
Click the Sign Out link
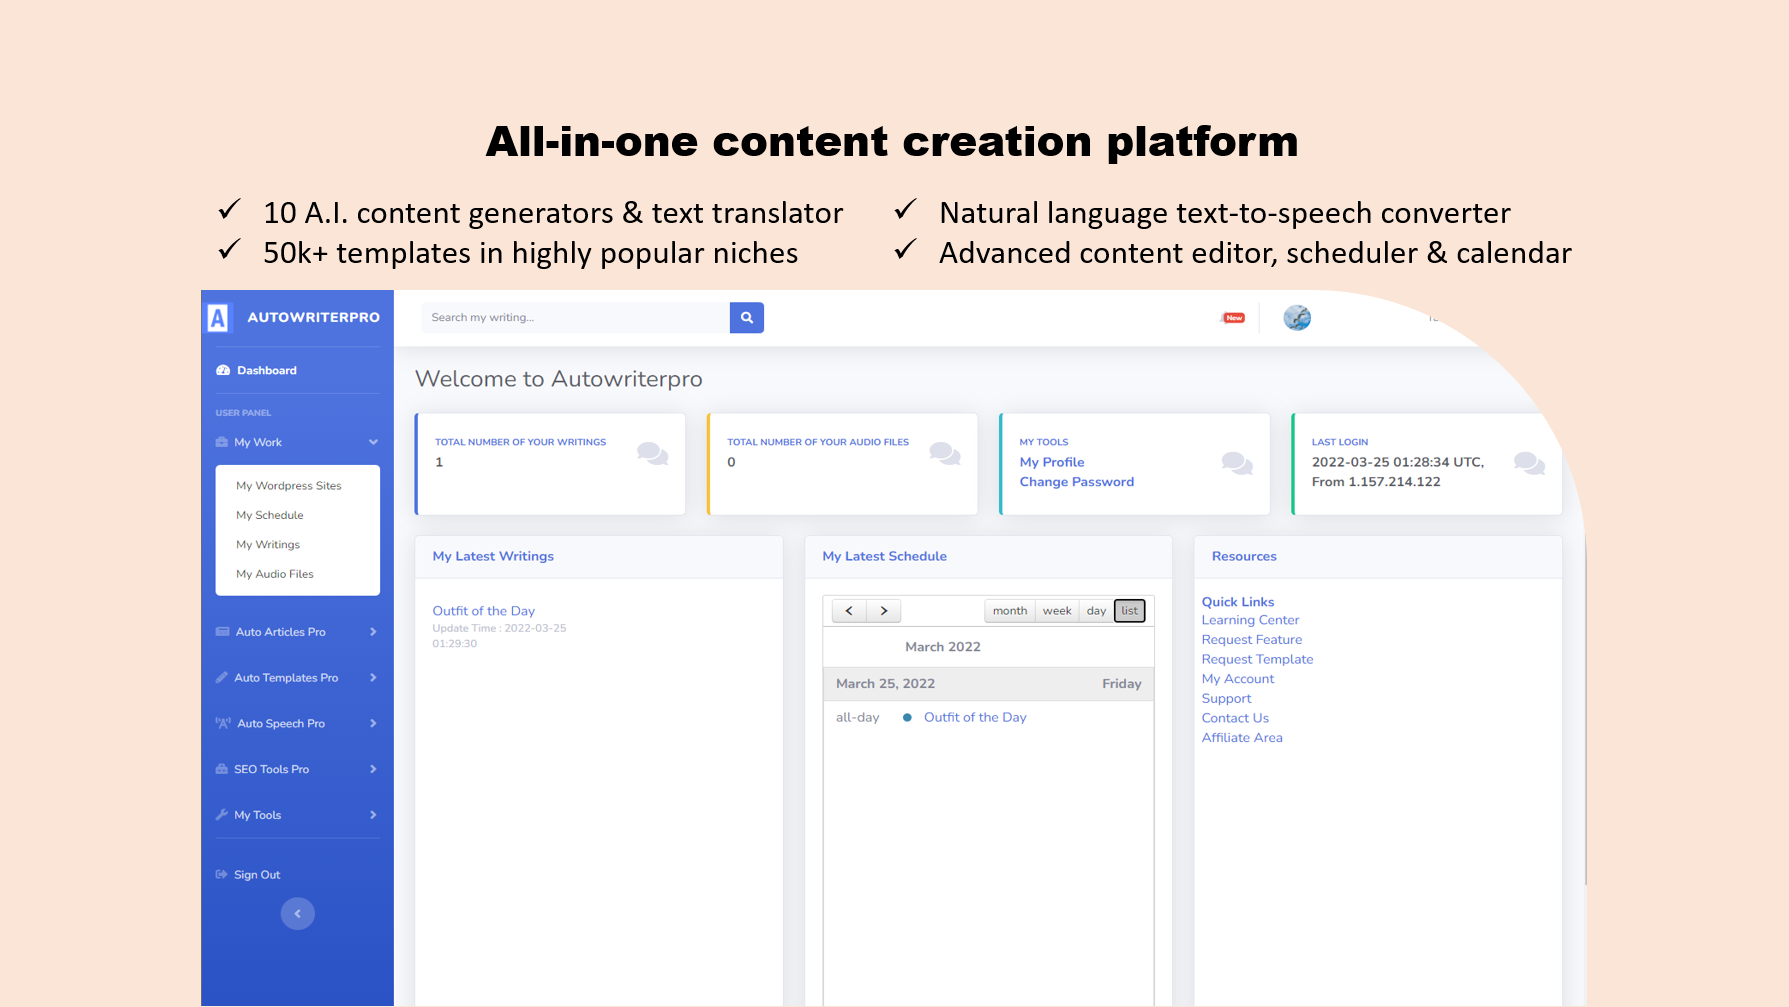(x=257, y=875)
